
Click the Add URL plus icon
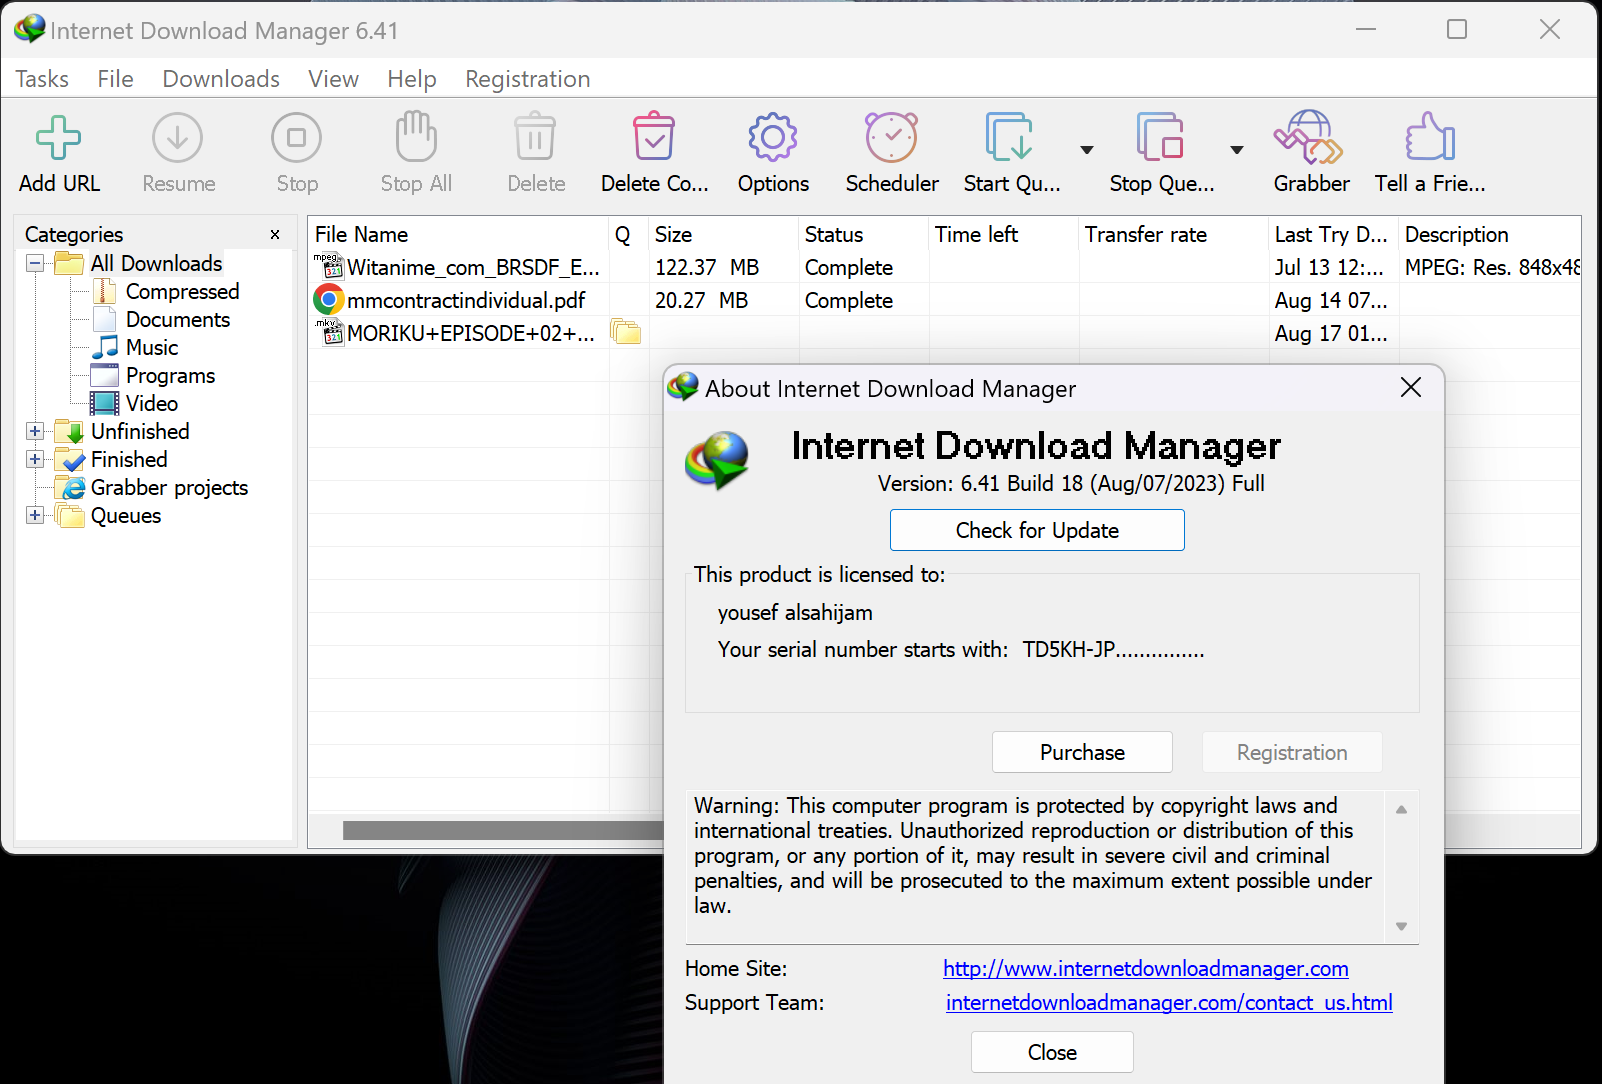coord(59,138)
